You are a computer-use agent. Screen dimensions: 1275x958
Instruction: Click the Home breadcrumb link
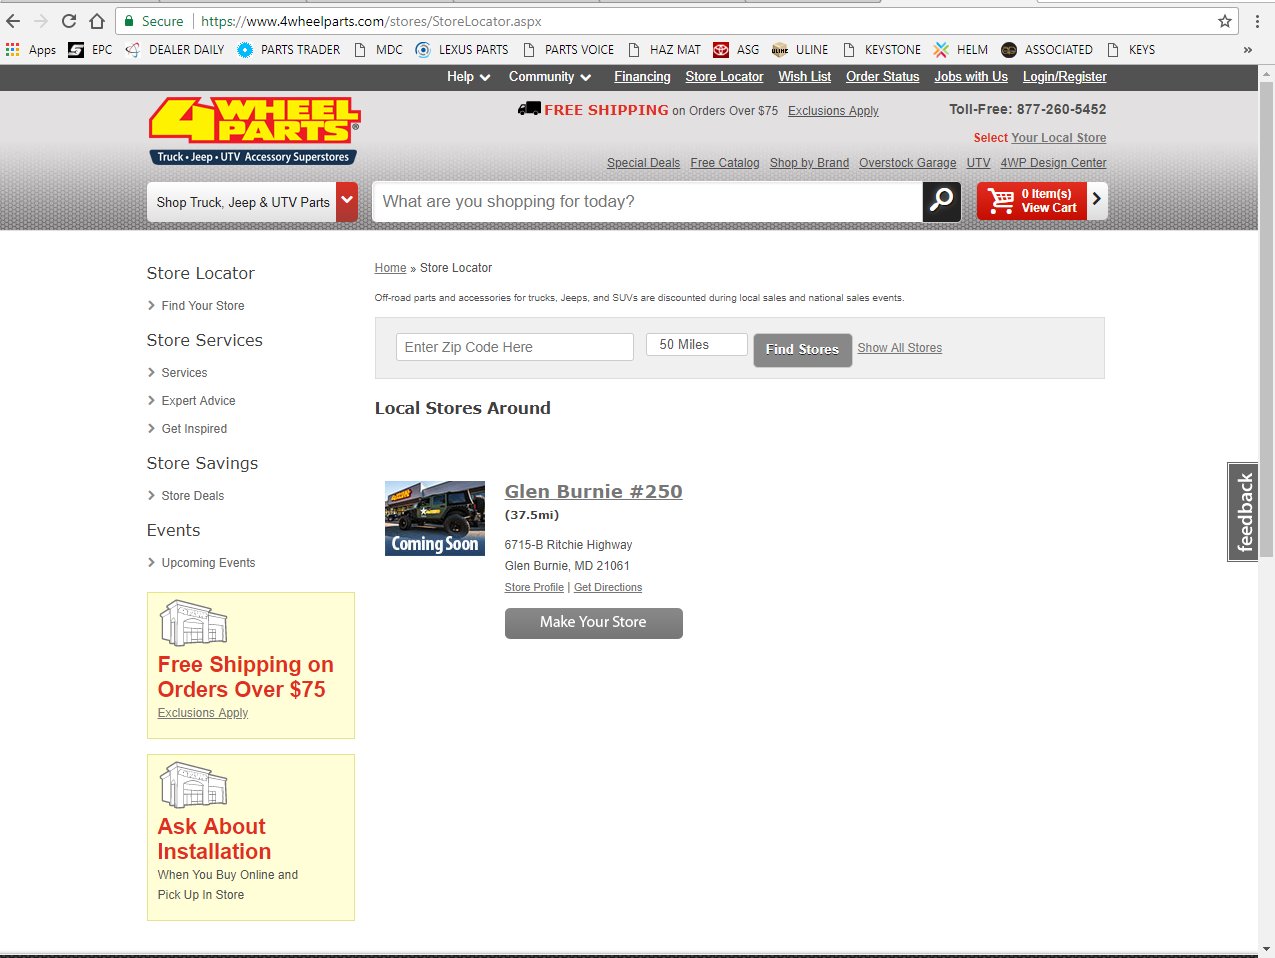[x=390, y=268]
